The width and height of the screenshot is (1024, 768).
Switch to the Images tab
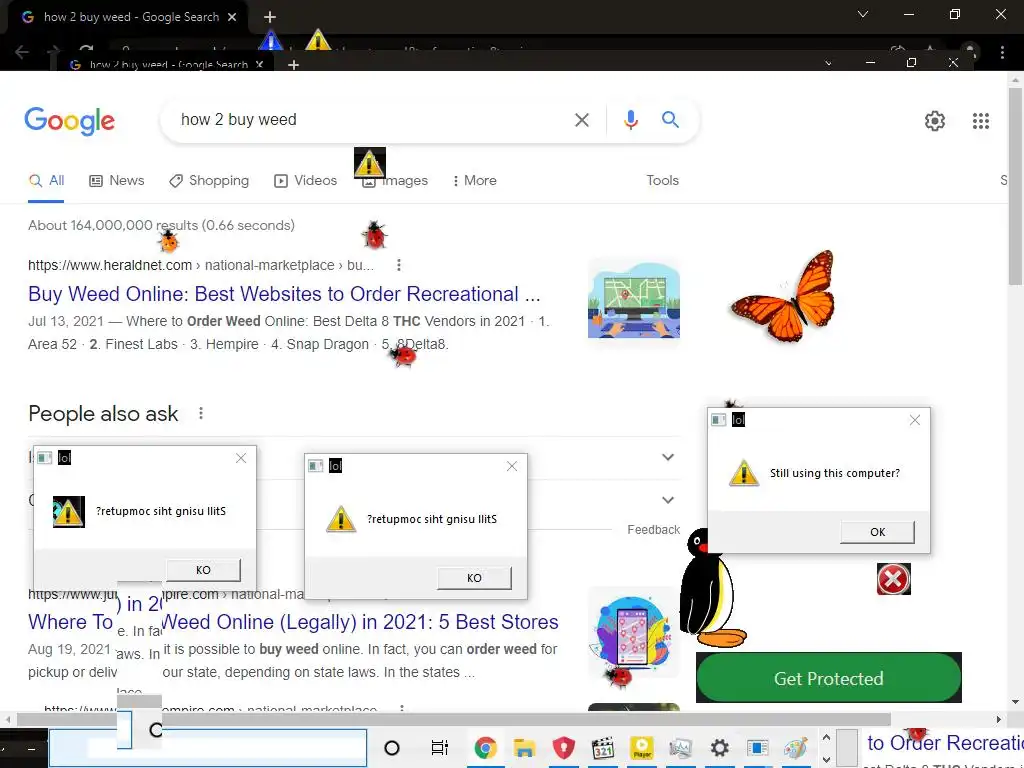coord(396,180)
